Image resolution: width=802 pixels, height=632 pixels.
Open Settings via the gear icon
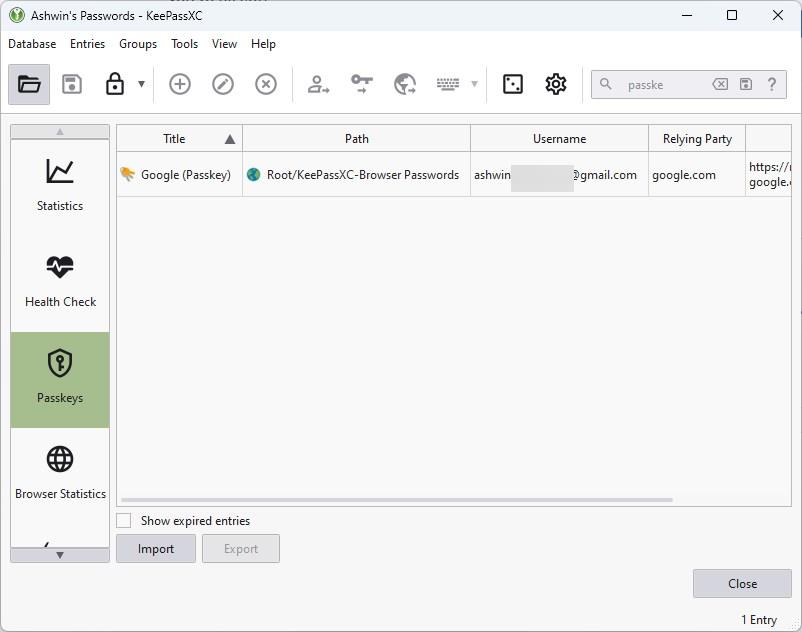point(556,85)
